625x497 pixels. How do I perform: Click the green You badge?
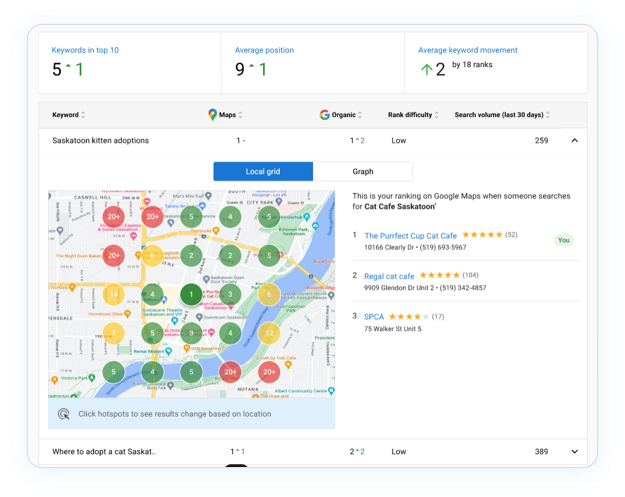[x=564, y=240]
